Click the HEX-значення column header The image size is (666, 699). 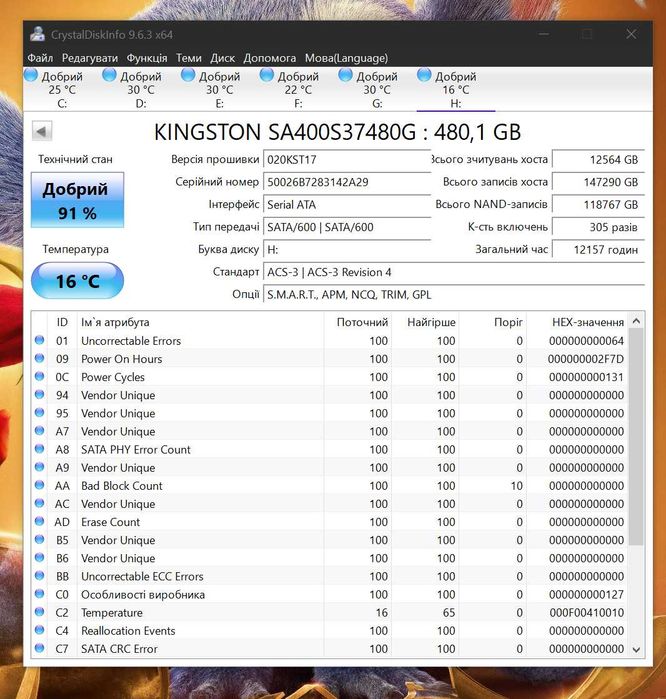tap(578, 322)
